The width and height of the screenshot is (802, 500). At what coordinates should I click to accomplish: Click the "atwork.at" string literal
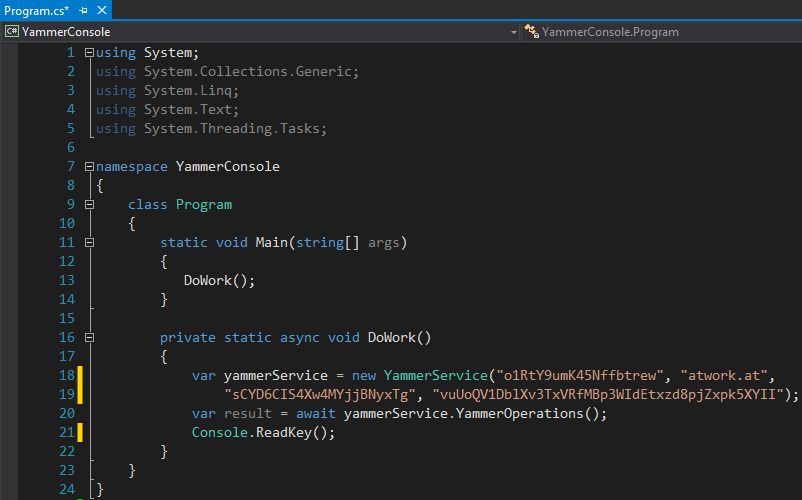[727, 376]
